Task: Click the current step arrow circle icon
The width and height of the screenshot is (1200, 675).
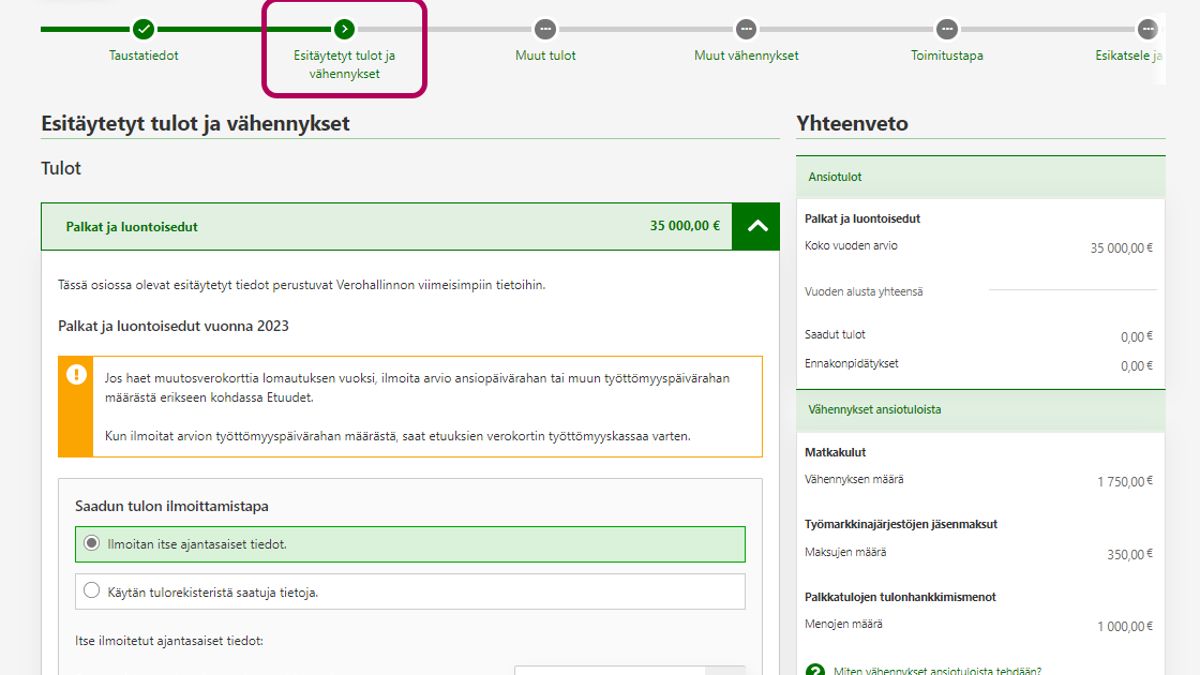Action: (344, 29)
